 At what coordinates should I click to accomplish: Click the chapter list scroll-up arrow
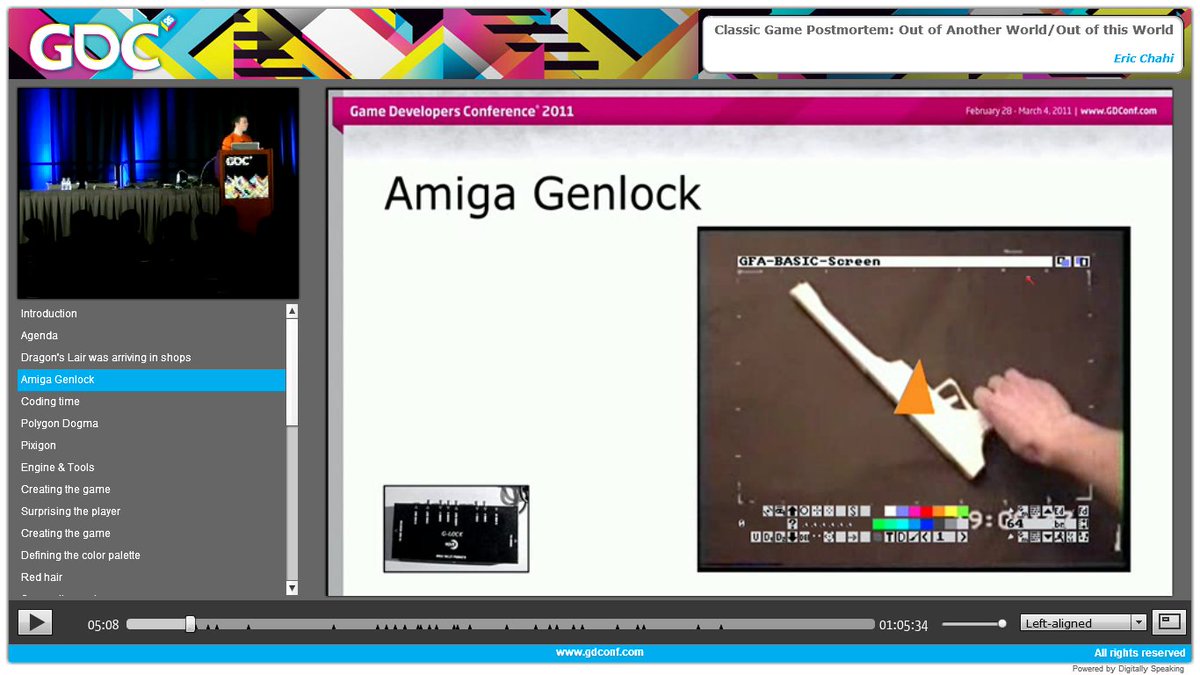(x=292, y=311)
